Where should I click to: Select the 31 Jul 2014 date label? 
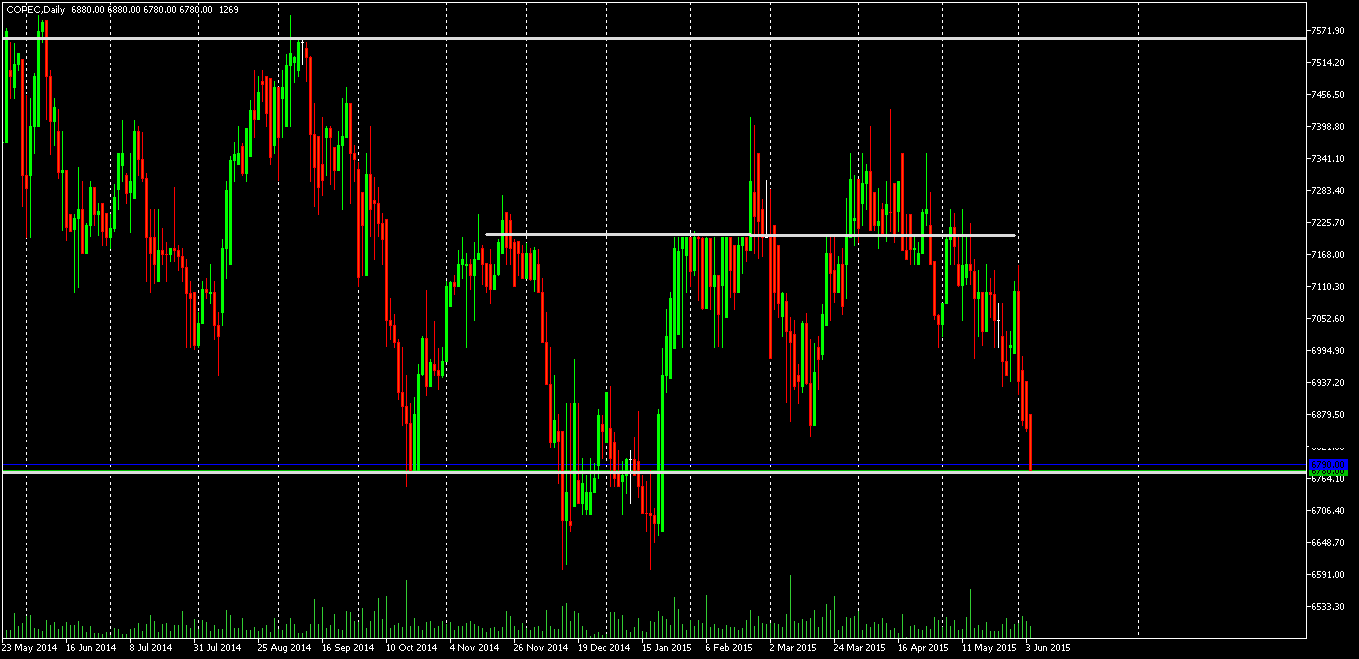[217, 648]
